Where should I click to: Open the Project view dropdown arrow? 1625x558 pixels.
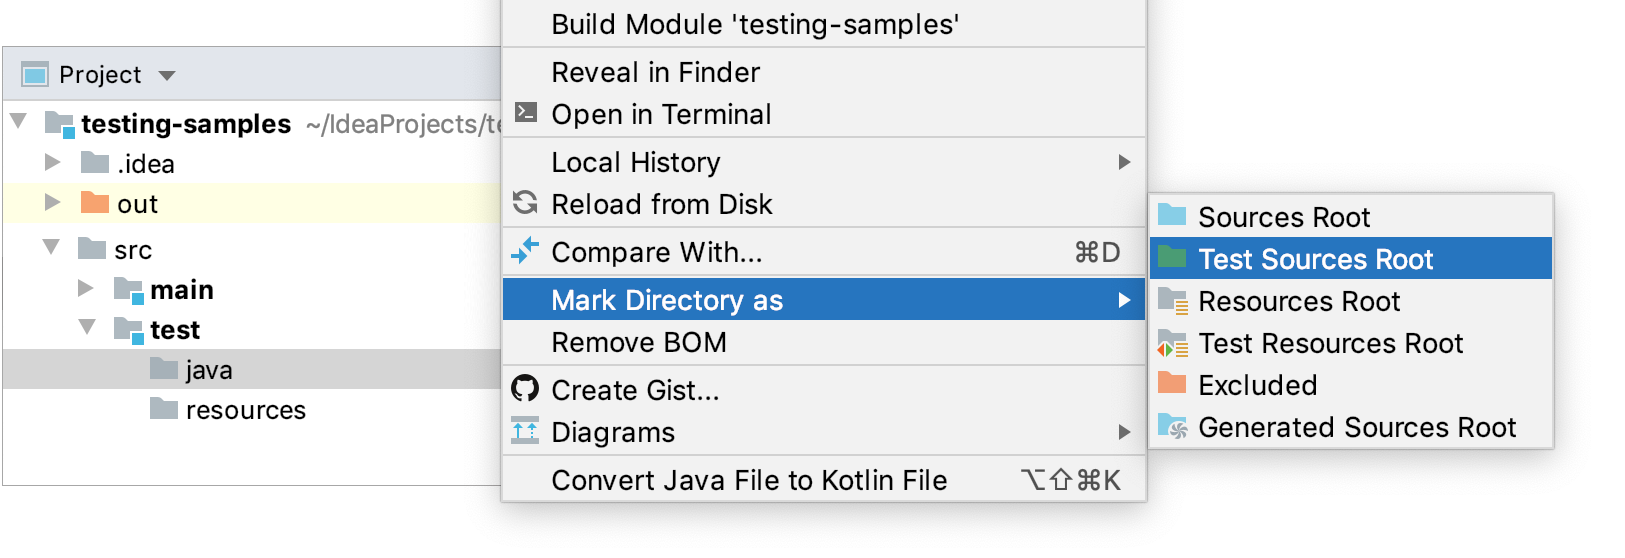(167, 75)
